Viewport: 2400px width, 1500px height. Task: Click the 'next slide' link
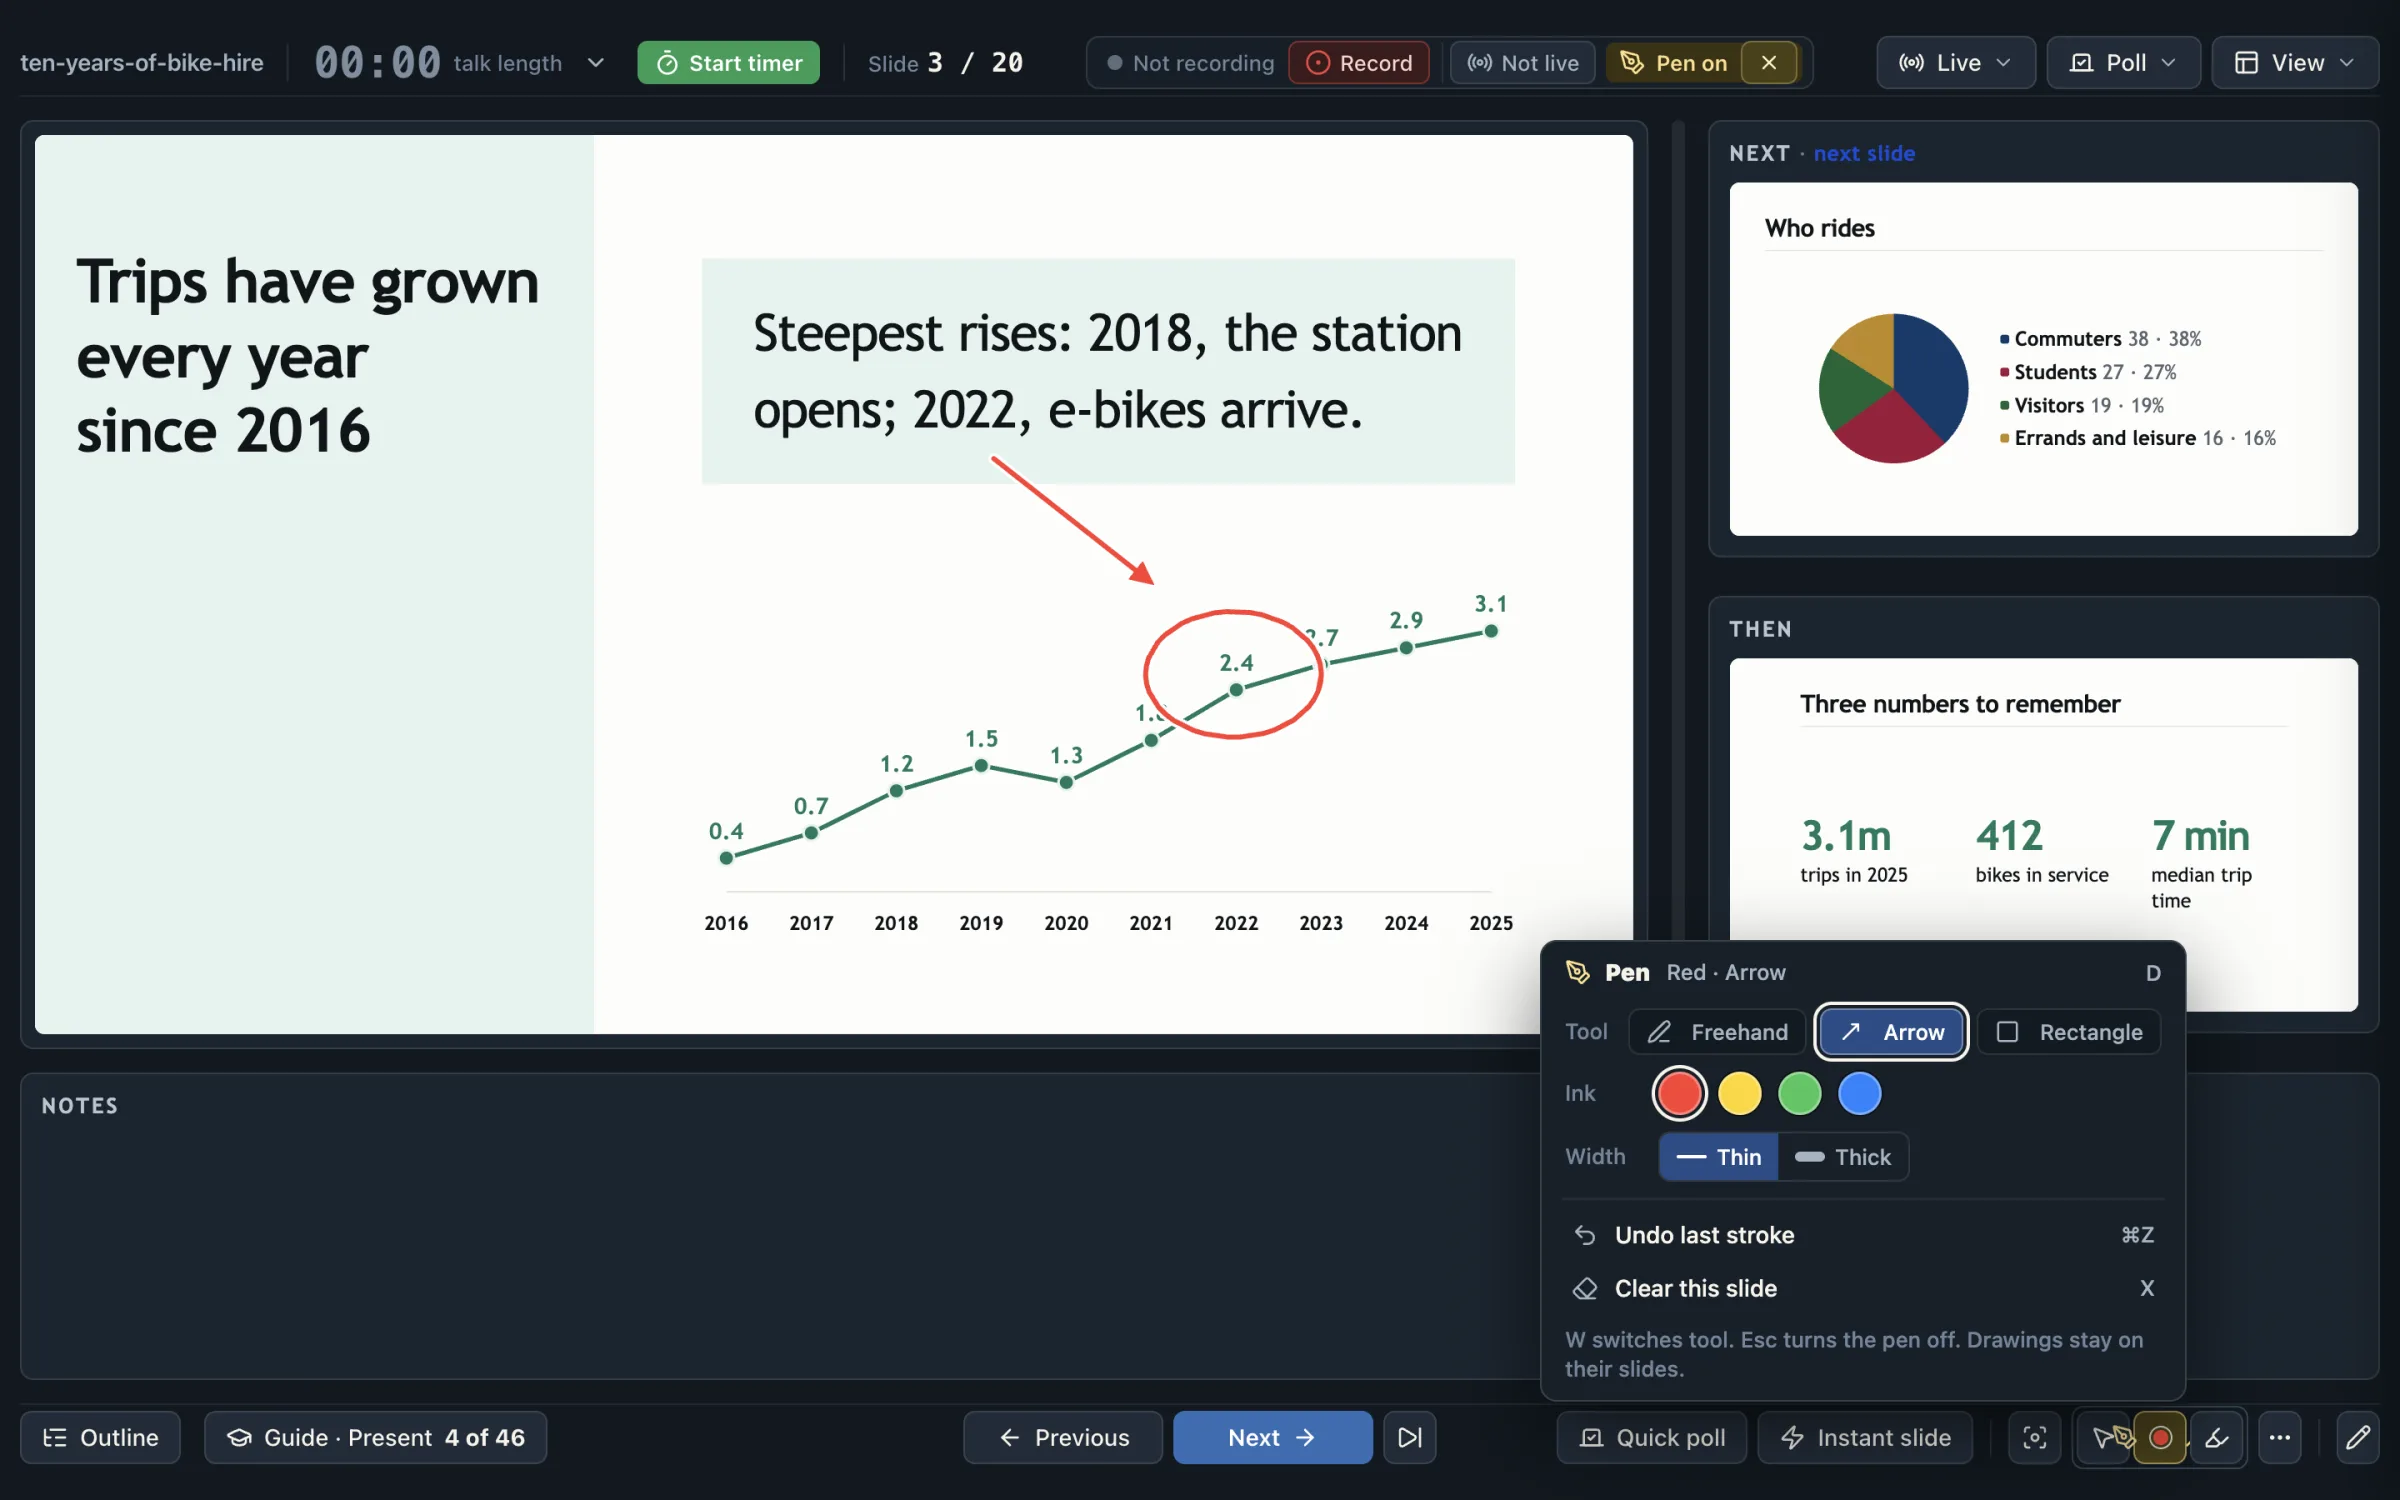pos(1864,153)
